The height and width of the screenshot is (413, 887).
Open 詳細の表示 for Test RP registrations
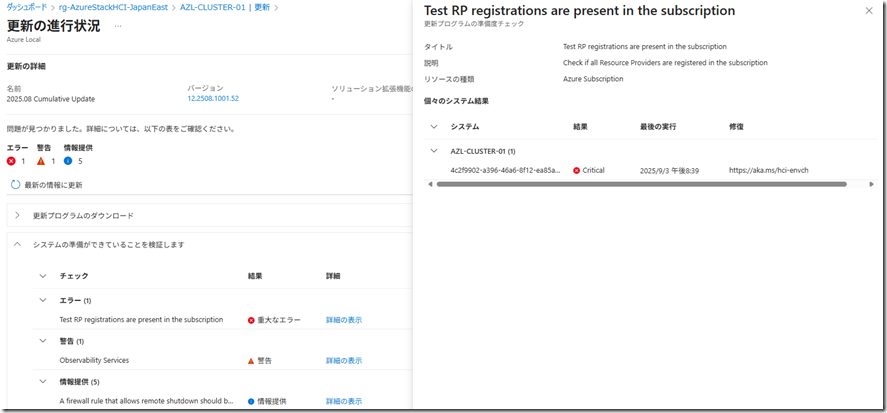(x=344, y=320)
